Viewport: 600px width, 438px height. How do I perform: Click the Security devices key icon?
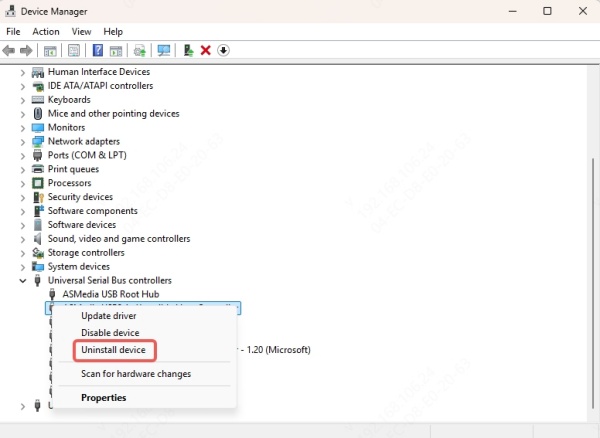point(38,197)
